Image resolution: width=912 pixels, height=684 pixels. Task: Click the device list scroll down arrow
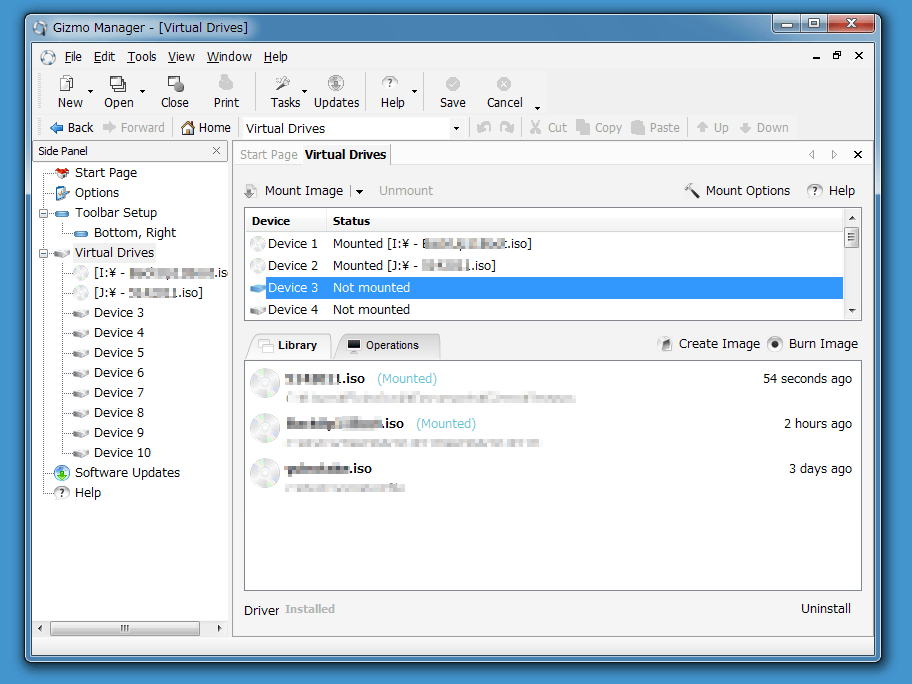(852, 311)
